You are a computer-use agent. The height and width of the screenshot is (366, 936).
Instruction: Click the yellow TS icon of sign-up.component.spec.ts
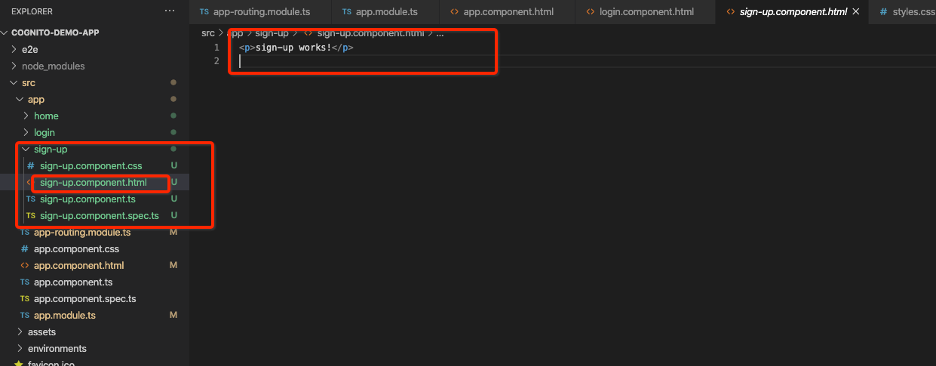30,216
